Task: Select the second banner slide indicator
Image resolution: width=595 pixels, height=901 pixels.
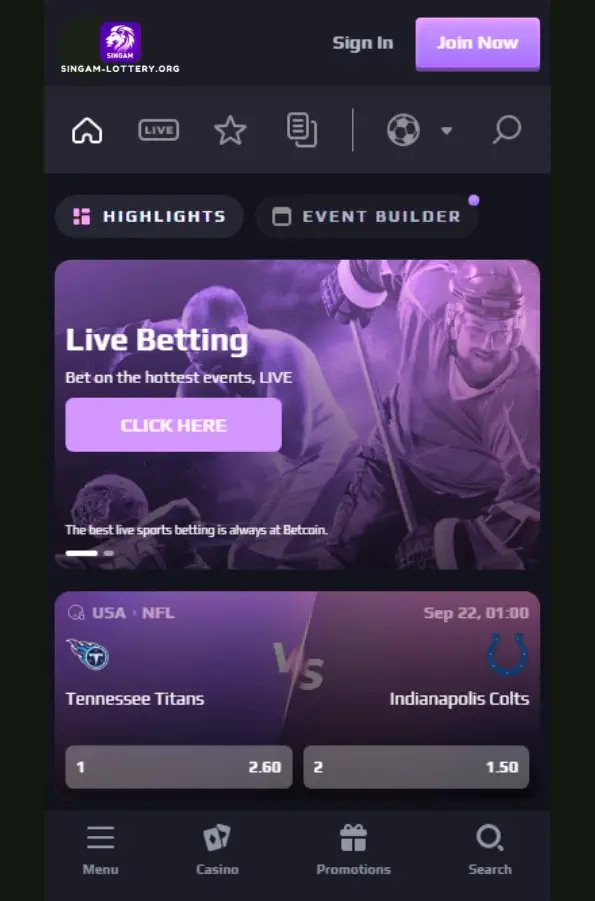Action: [x=109, y=553]
